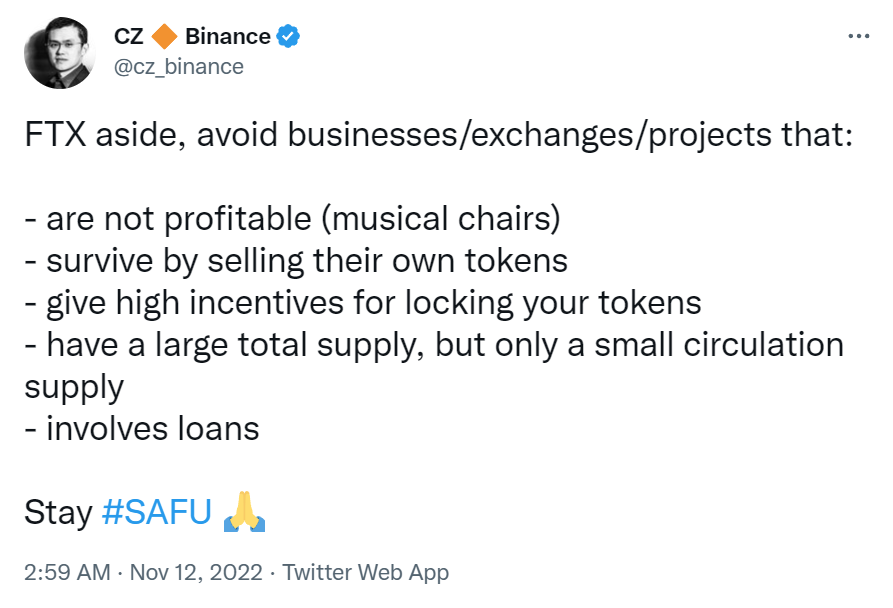Click the "CZ" display name text
Screen dimensions: 893x608
[129, 36]
